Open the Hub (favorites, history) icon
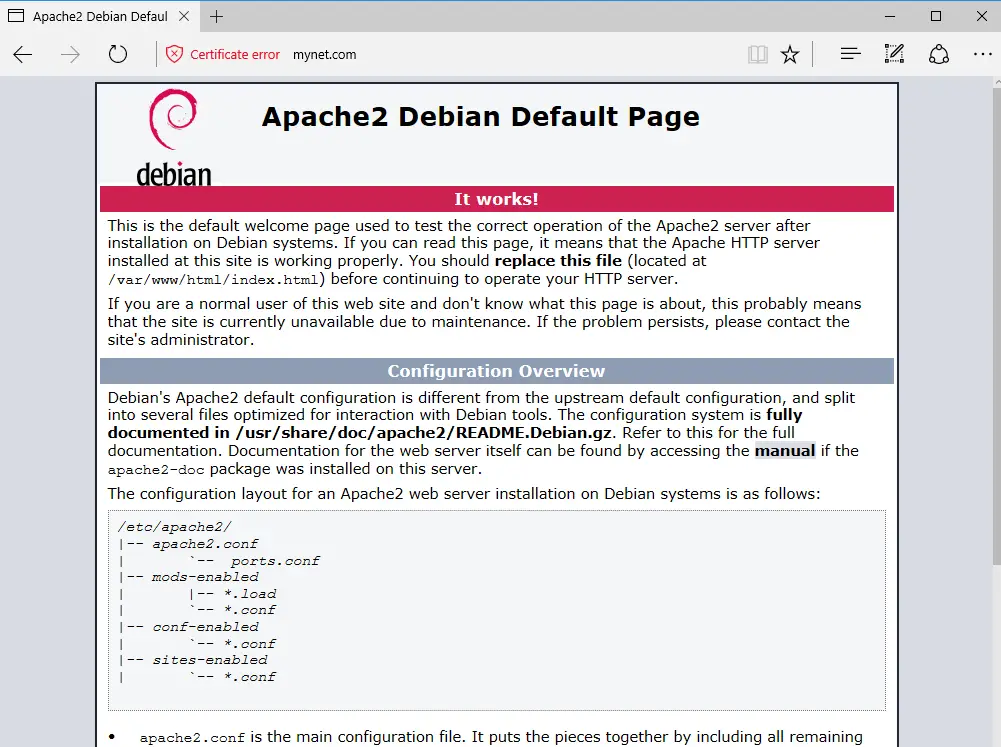 850,54
